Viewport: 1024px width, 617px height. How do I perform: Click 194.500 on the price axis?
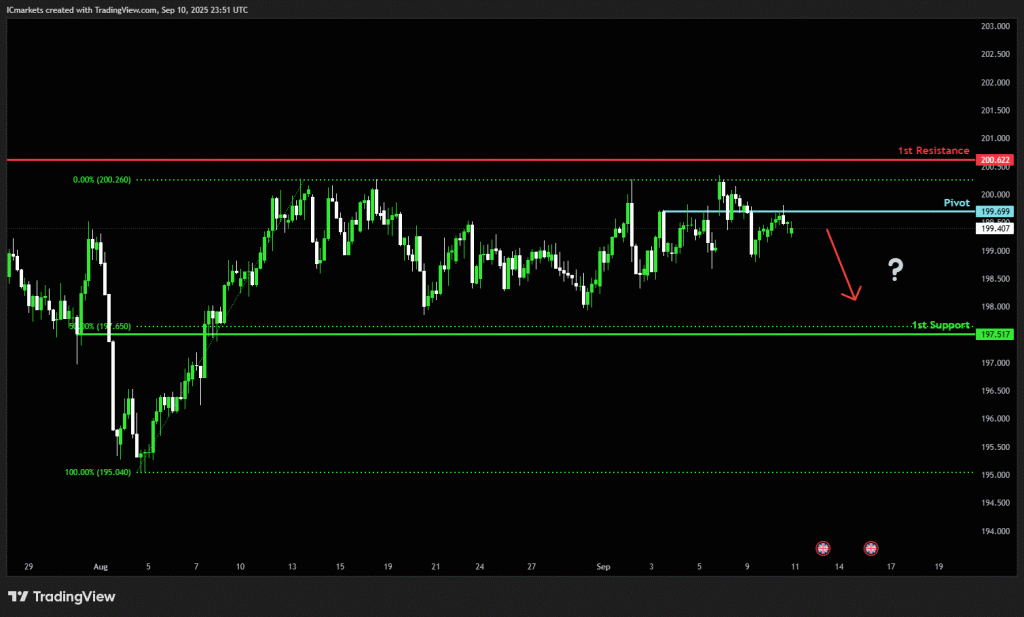pos(995,503)
